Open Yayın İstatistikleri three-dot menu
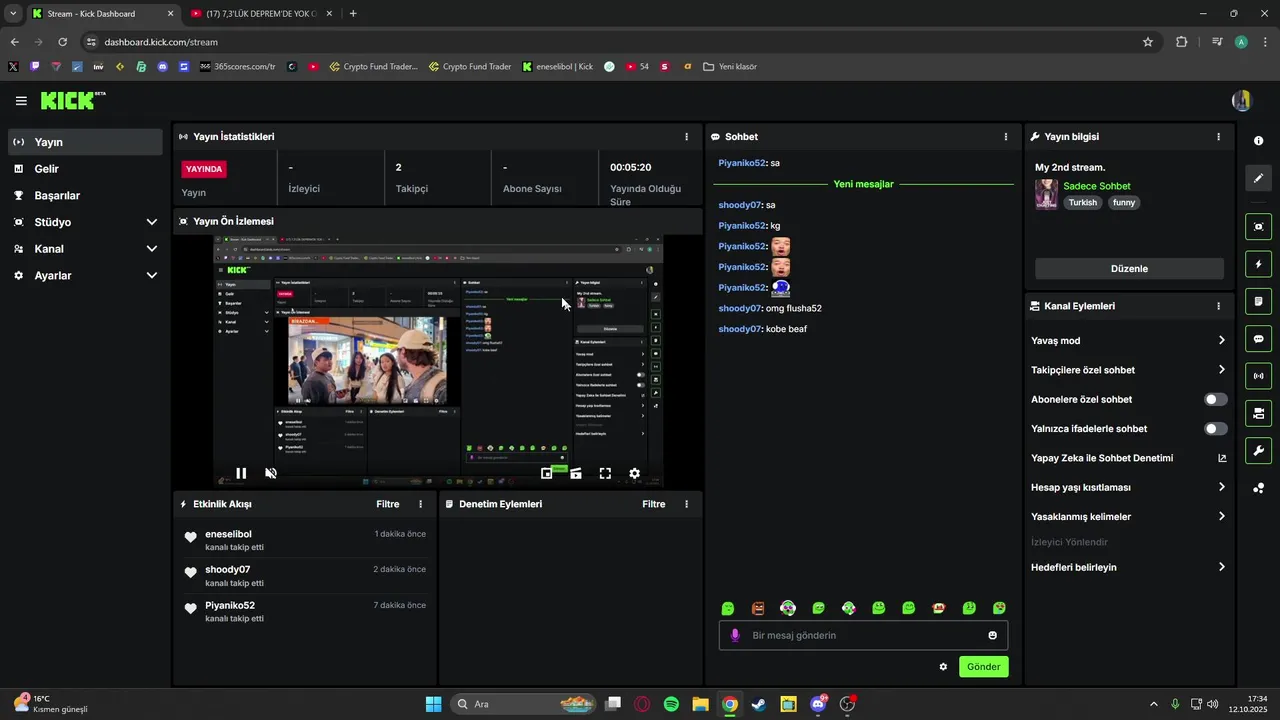Screen dimensions: 1280x720 (686, 137)
